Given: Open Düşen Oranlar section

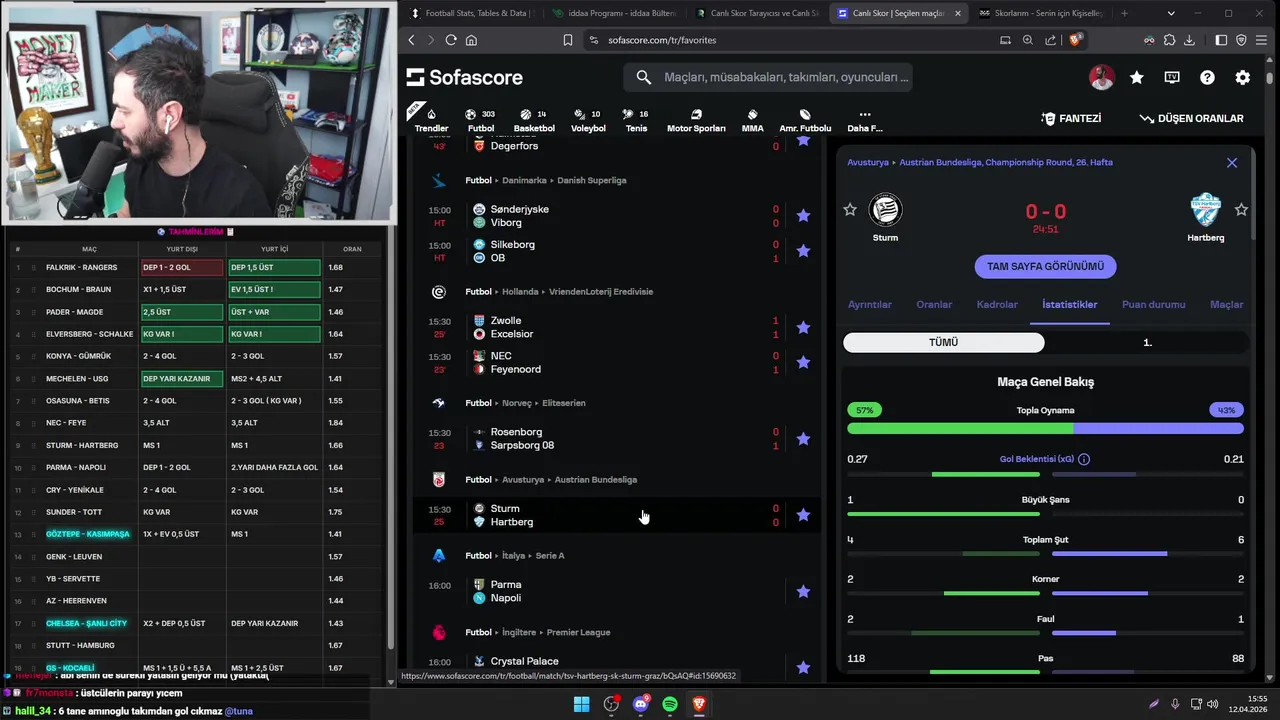Looking at the screenshot, I should click(x=1191, y=118).
